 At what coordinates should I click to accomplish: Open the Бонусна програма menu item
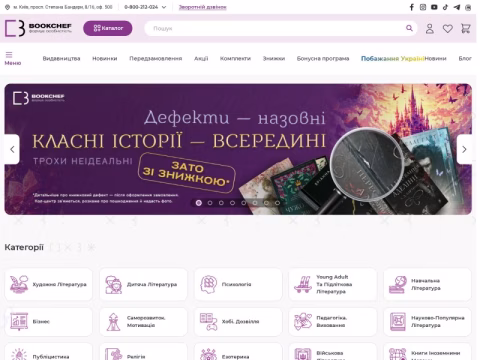[x=323, y=59]
